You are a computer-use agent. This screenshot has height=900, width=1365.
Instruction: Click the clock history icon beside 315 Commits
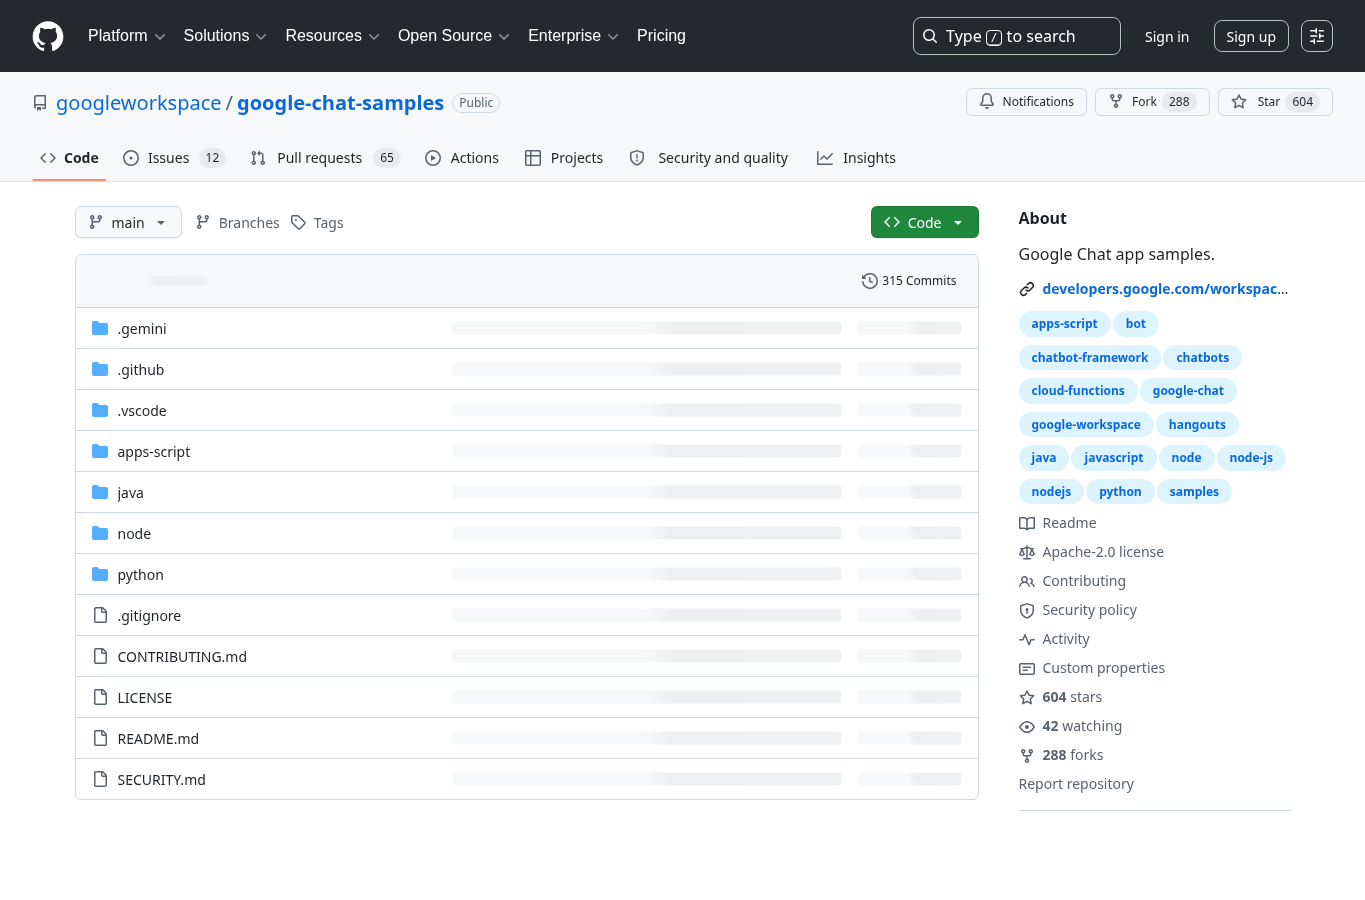(x=870, y=281)
